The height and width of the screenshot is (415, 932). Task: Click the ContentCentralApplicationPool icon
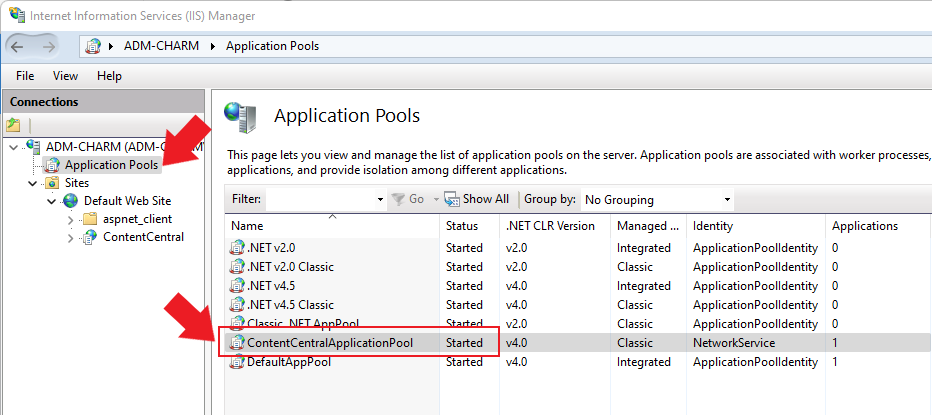click(237, 343)
